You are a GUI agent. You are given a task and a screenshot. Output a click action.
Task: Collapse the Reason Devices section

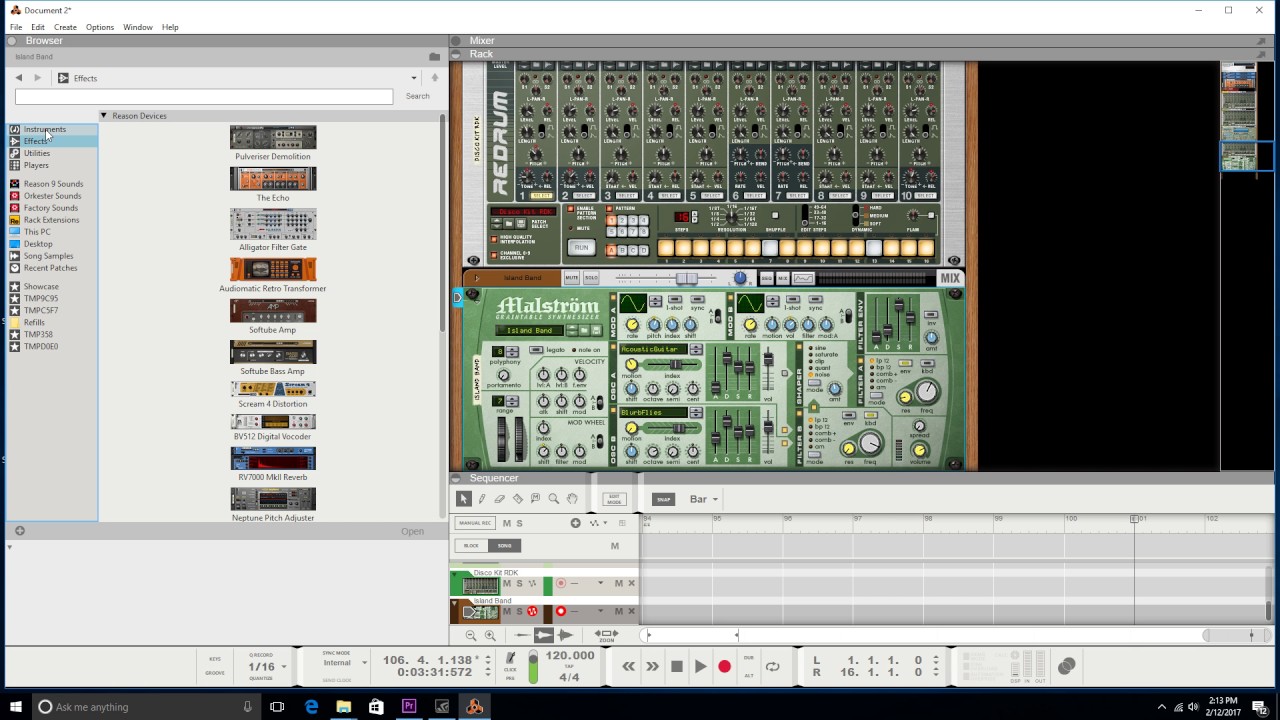point(103,116)
